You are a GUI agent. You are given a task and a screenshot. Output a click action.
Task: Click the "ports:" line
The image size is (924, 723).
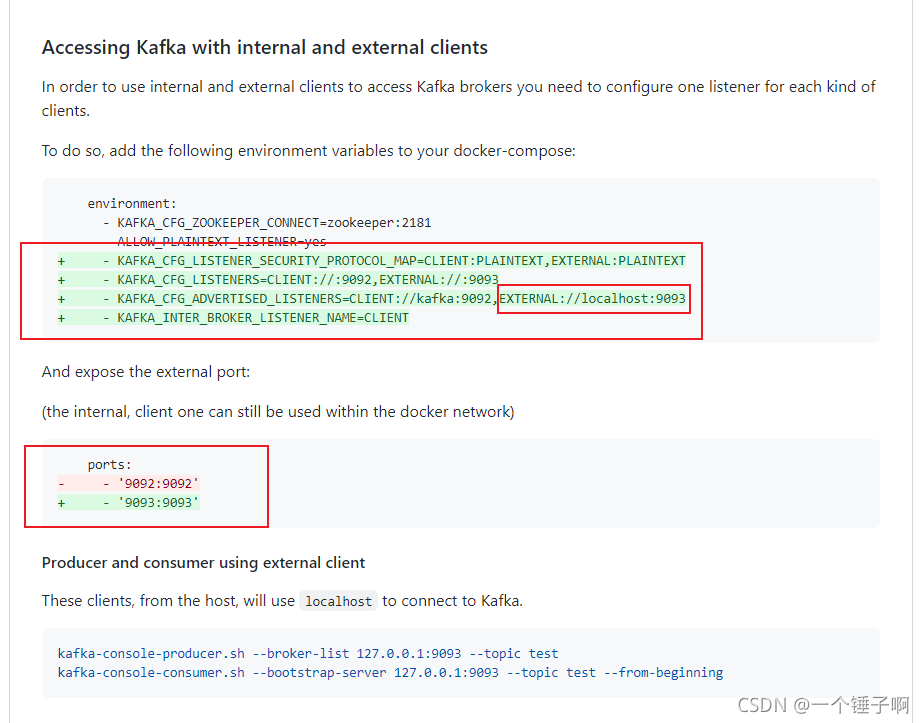tap(110, 465)
